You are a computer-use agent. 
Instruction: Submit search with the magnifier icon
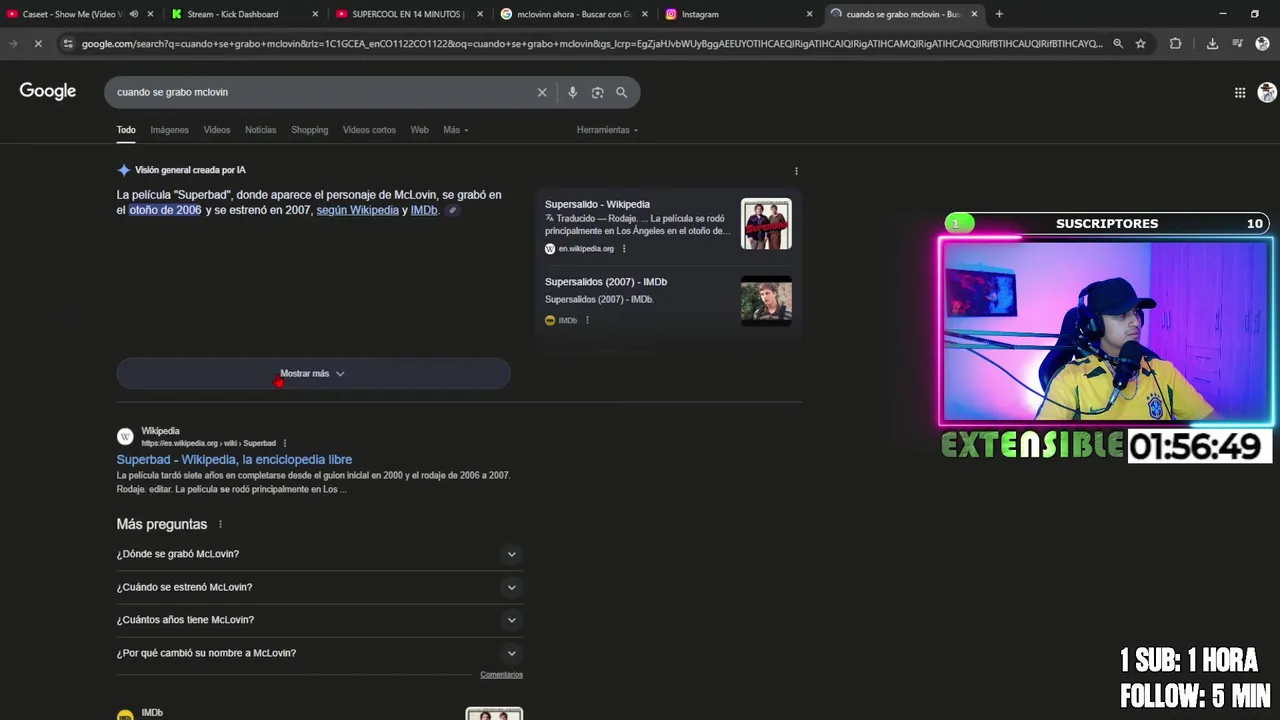(x=621, y=92)
